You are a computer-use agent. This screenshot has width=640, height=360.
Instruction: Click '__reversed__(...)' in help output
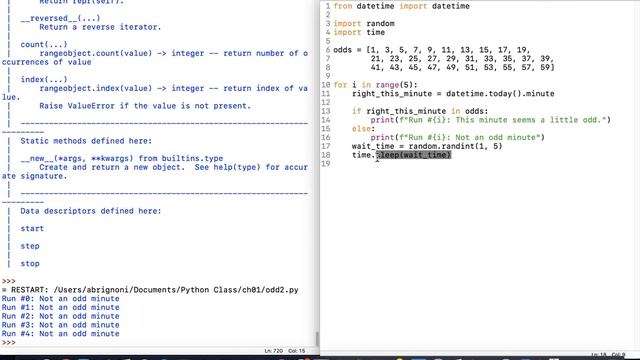coord(60,18)
